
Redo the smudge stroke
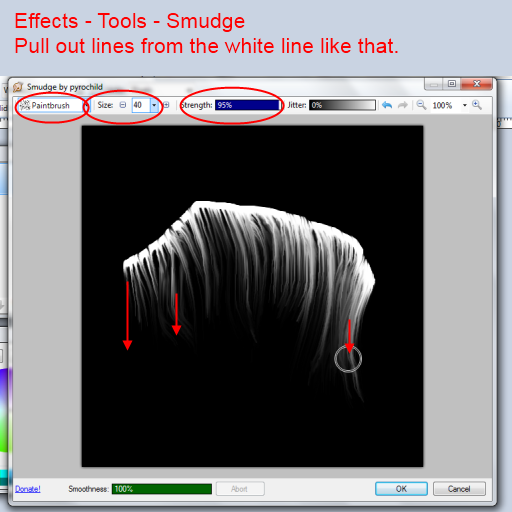(403, 105)
